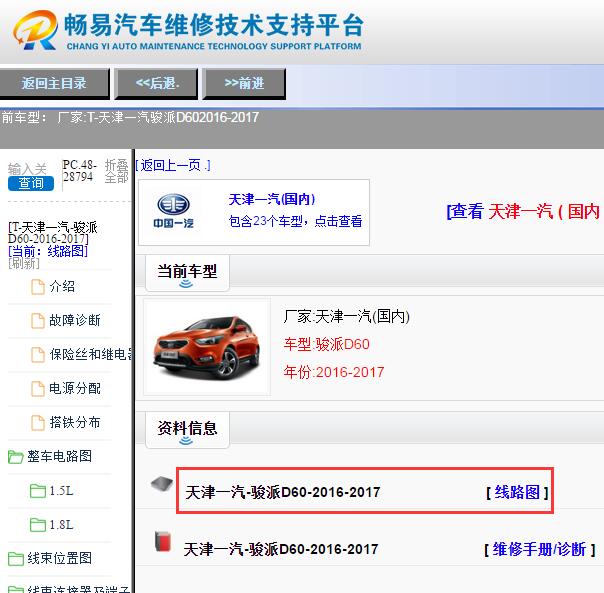Open the 介绍 tree item
This screenshot has width=604, height=593.
coord(62,286)
